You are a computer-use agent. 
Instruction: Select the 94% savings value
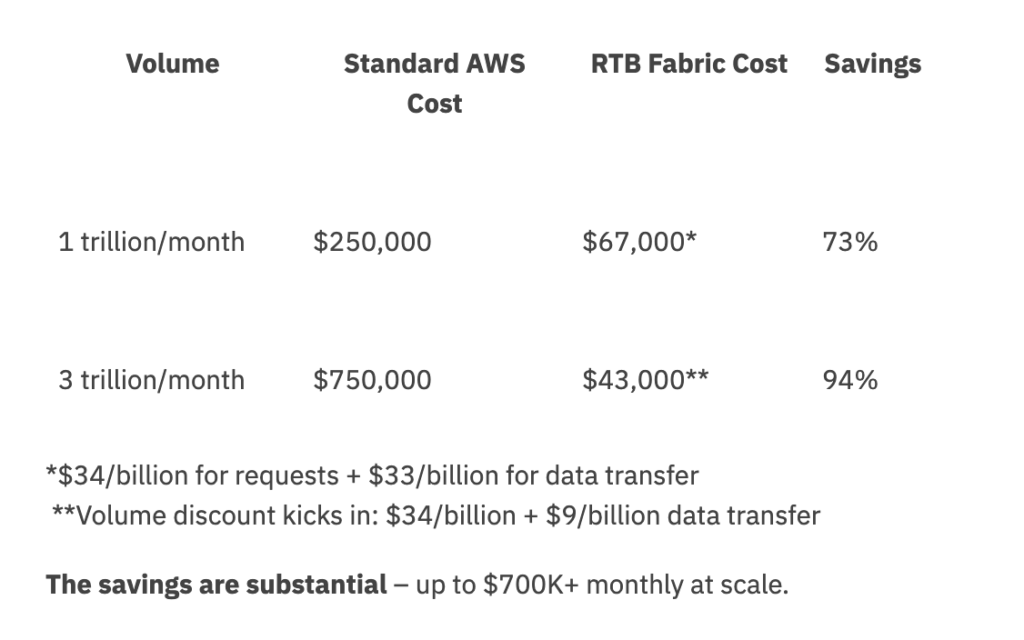click(x=849, y=380)
